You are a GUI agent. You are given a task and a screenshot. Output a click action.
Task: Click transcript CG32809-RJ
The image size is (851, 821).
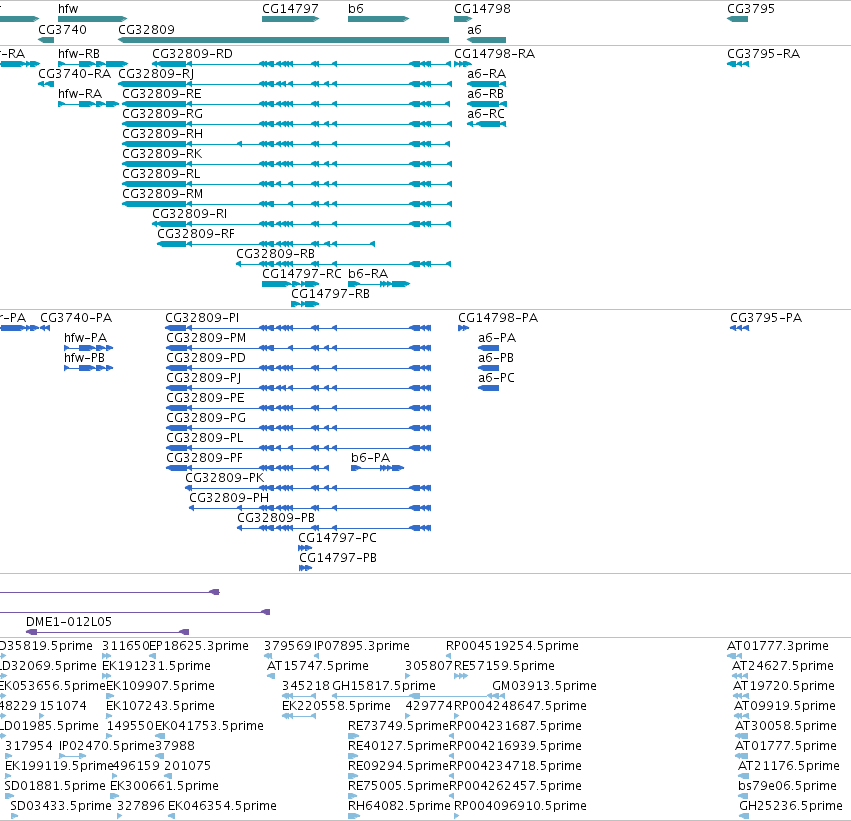pos(156,74)
